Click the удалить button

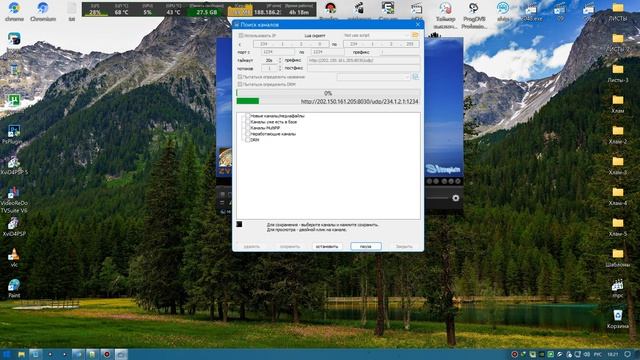tap(251, 246)
